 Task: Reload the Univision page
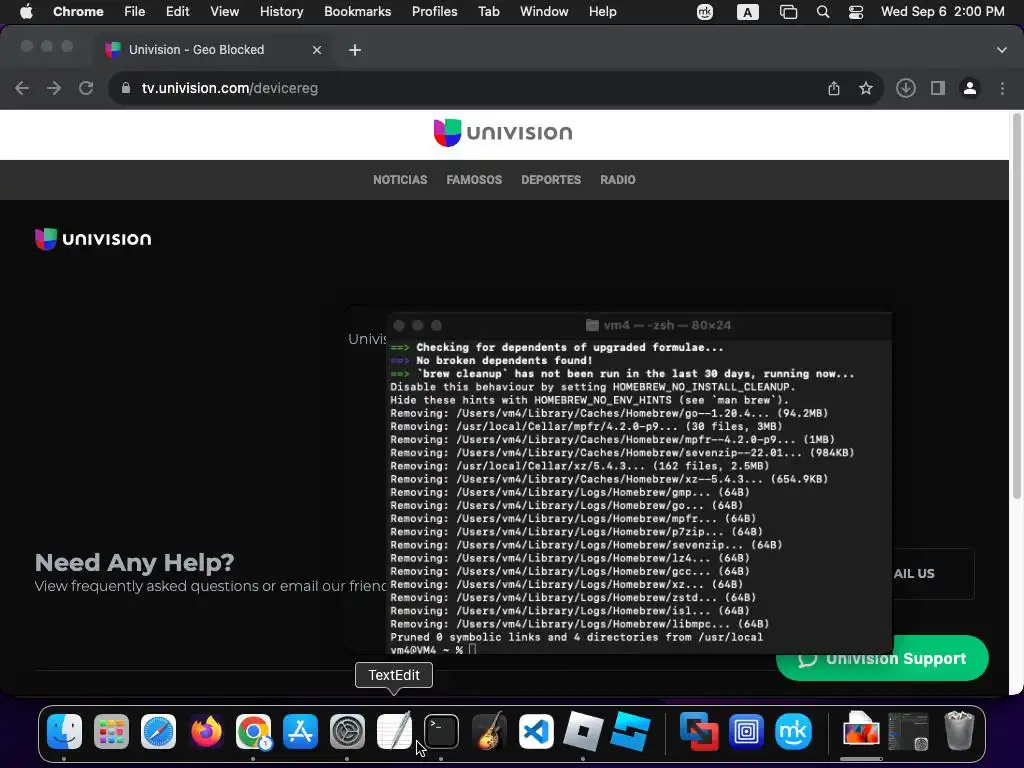point(86,88)
